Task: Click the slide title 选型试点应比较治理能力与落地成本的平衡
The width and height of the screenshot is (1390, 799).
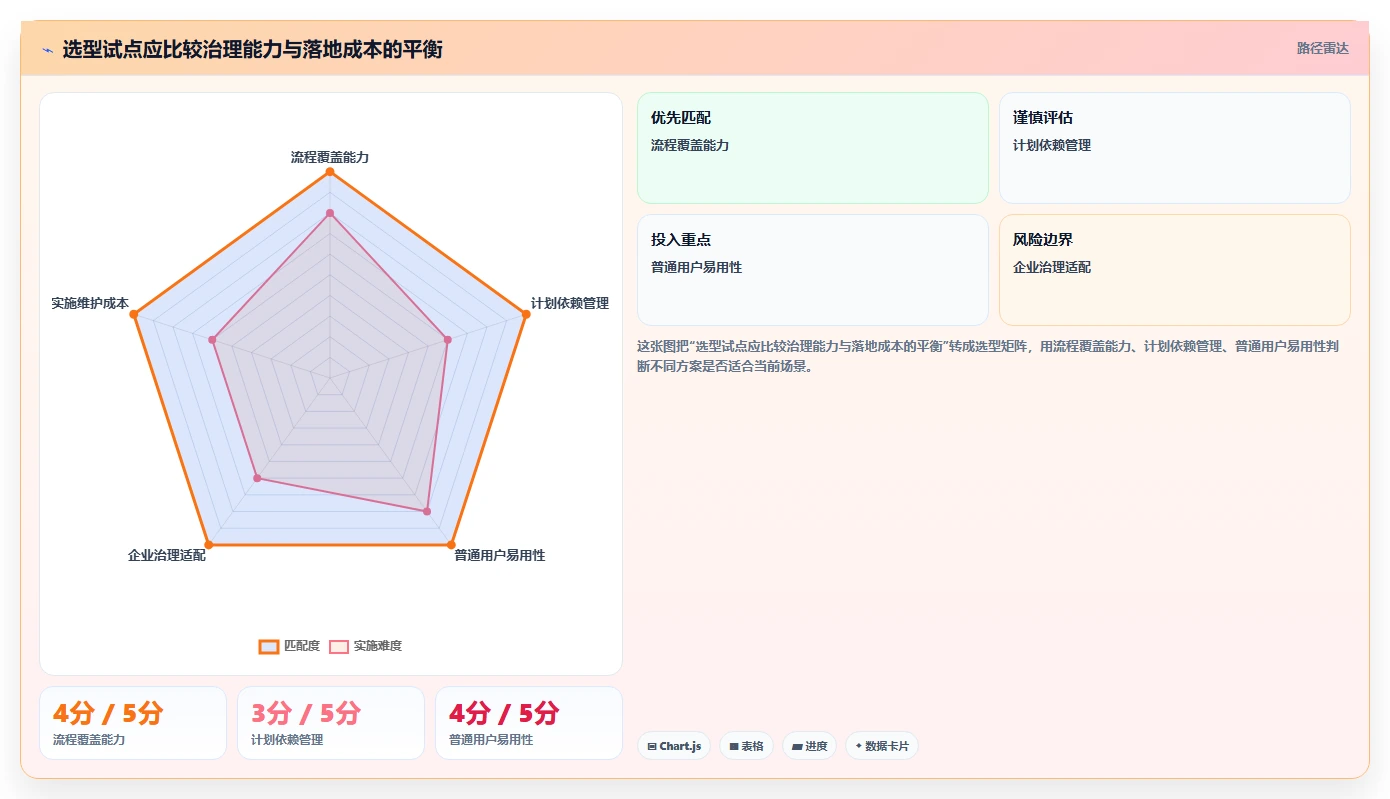Action: pos(252,49)
